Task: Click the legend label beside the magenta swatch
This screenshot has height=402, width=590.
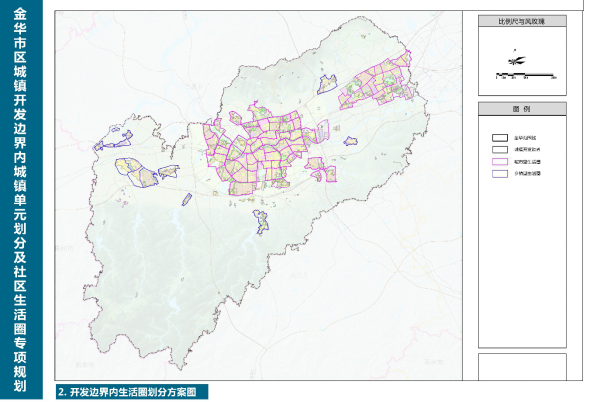Action: [x=528, y=162]
